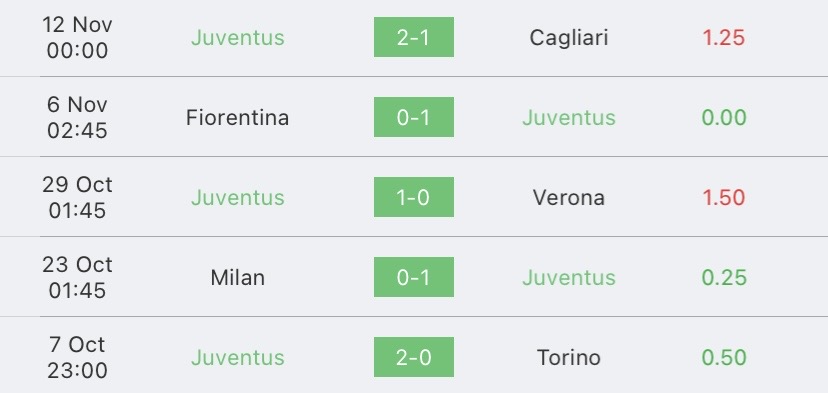Click the 0.50 handicap value
This screenshot has width=828, height=393.
point(723,358)
